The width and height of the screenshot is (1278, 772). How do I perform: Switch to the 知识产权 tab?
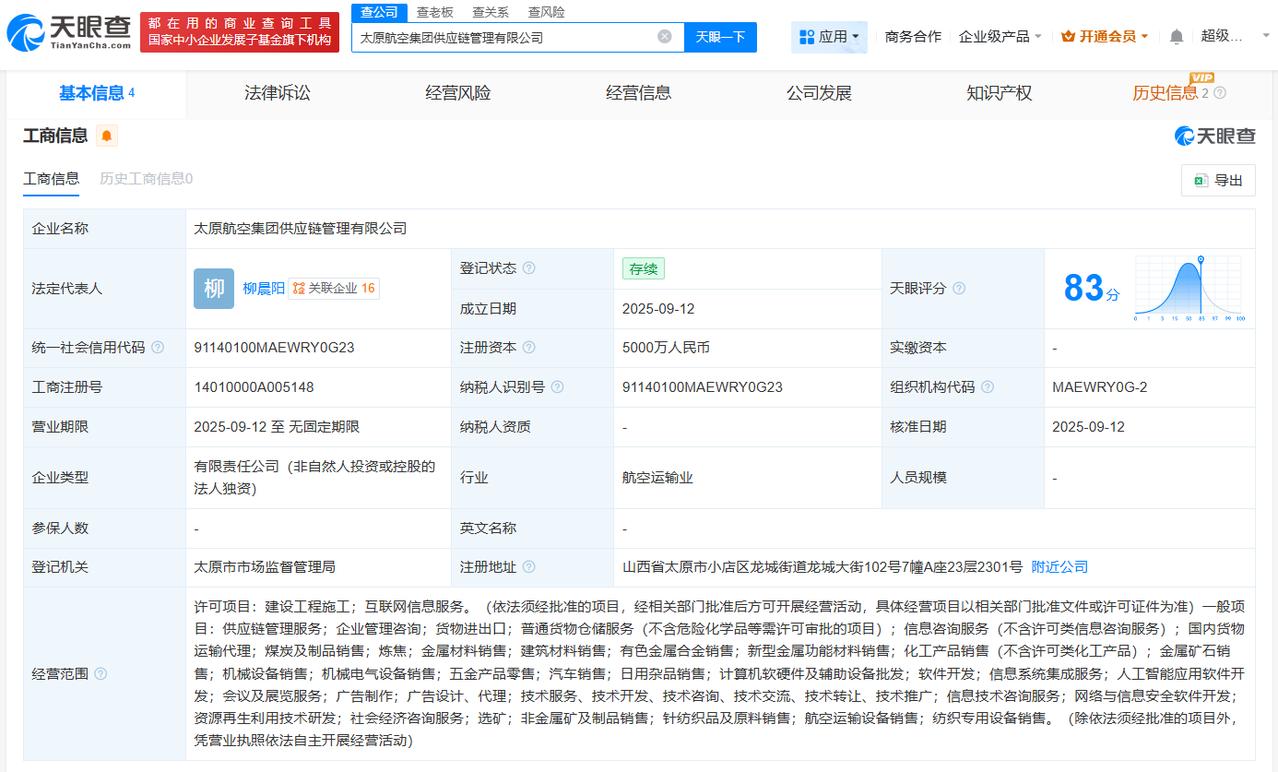[x=999, y=93]
